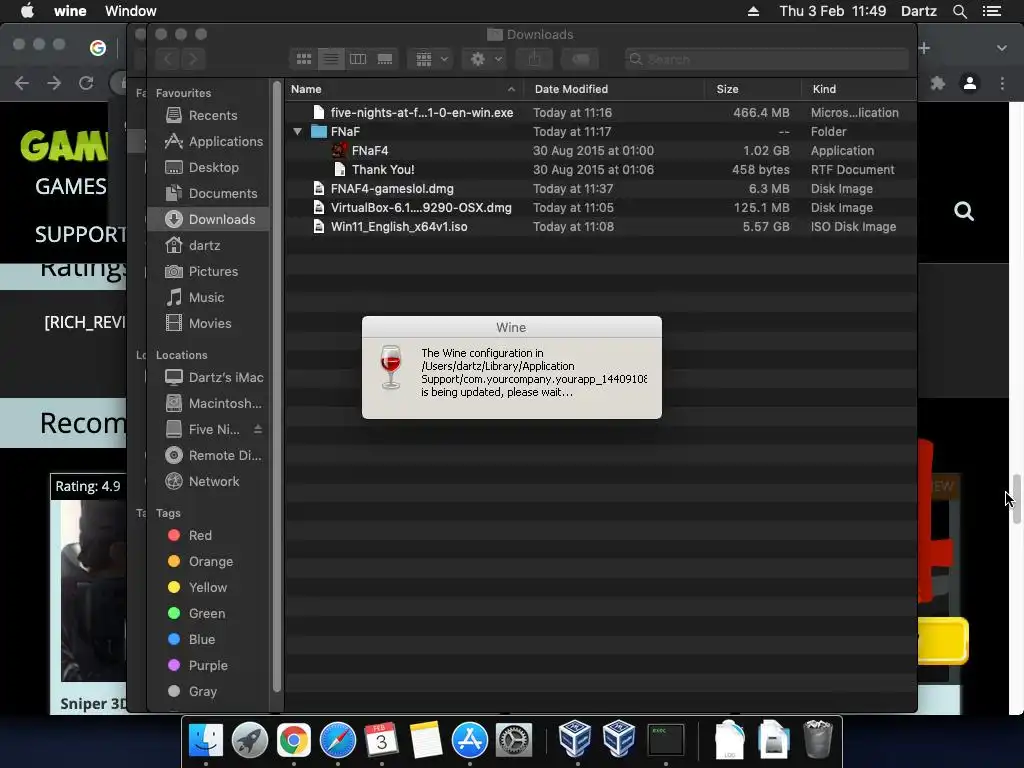Open the Window menu in menu bar
The height and width of the screenshot is (768, 1024).
[x=131, y=11]
